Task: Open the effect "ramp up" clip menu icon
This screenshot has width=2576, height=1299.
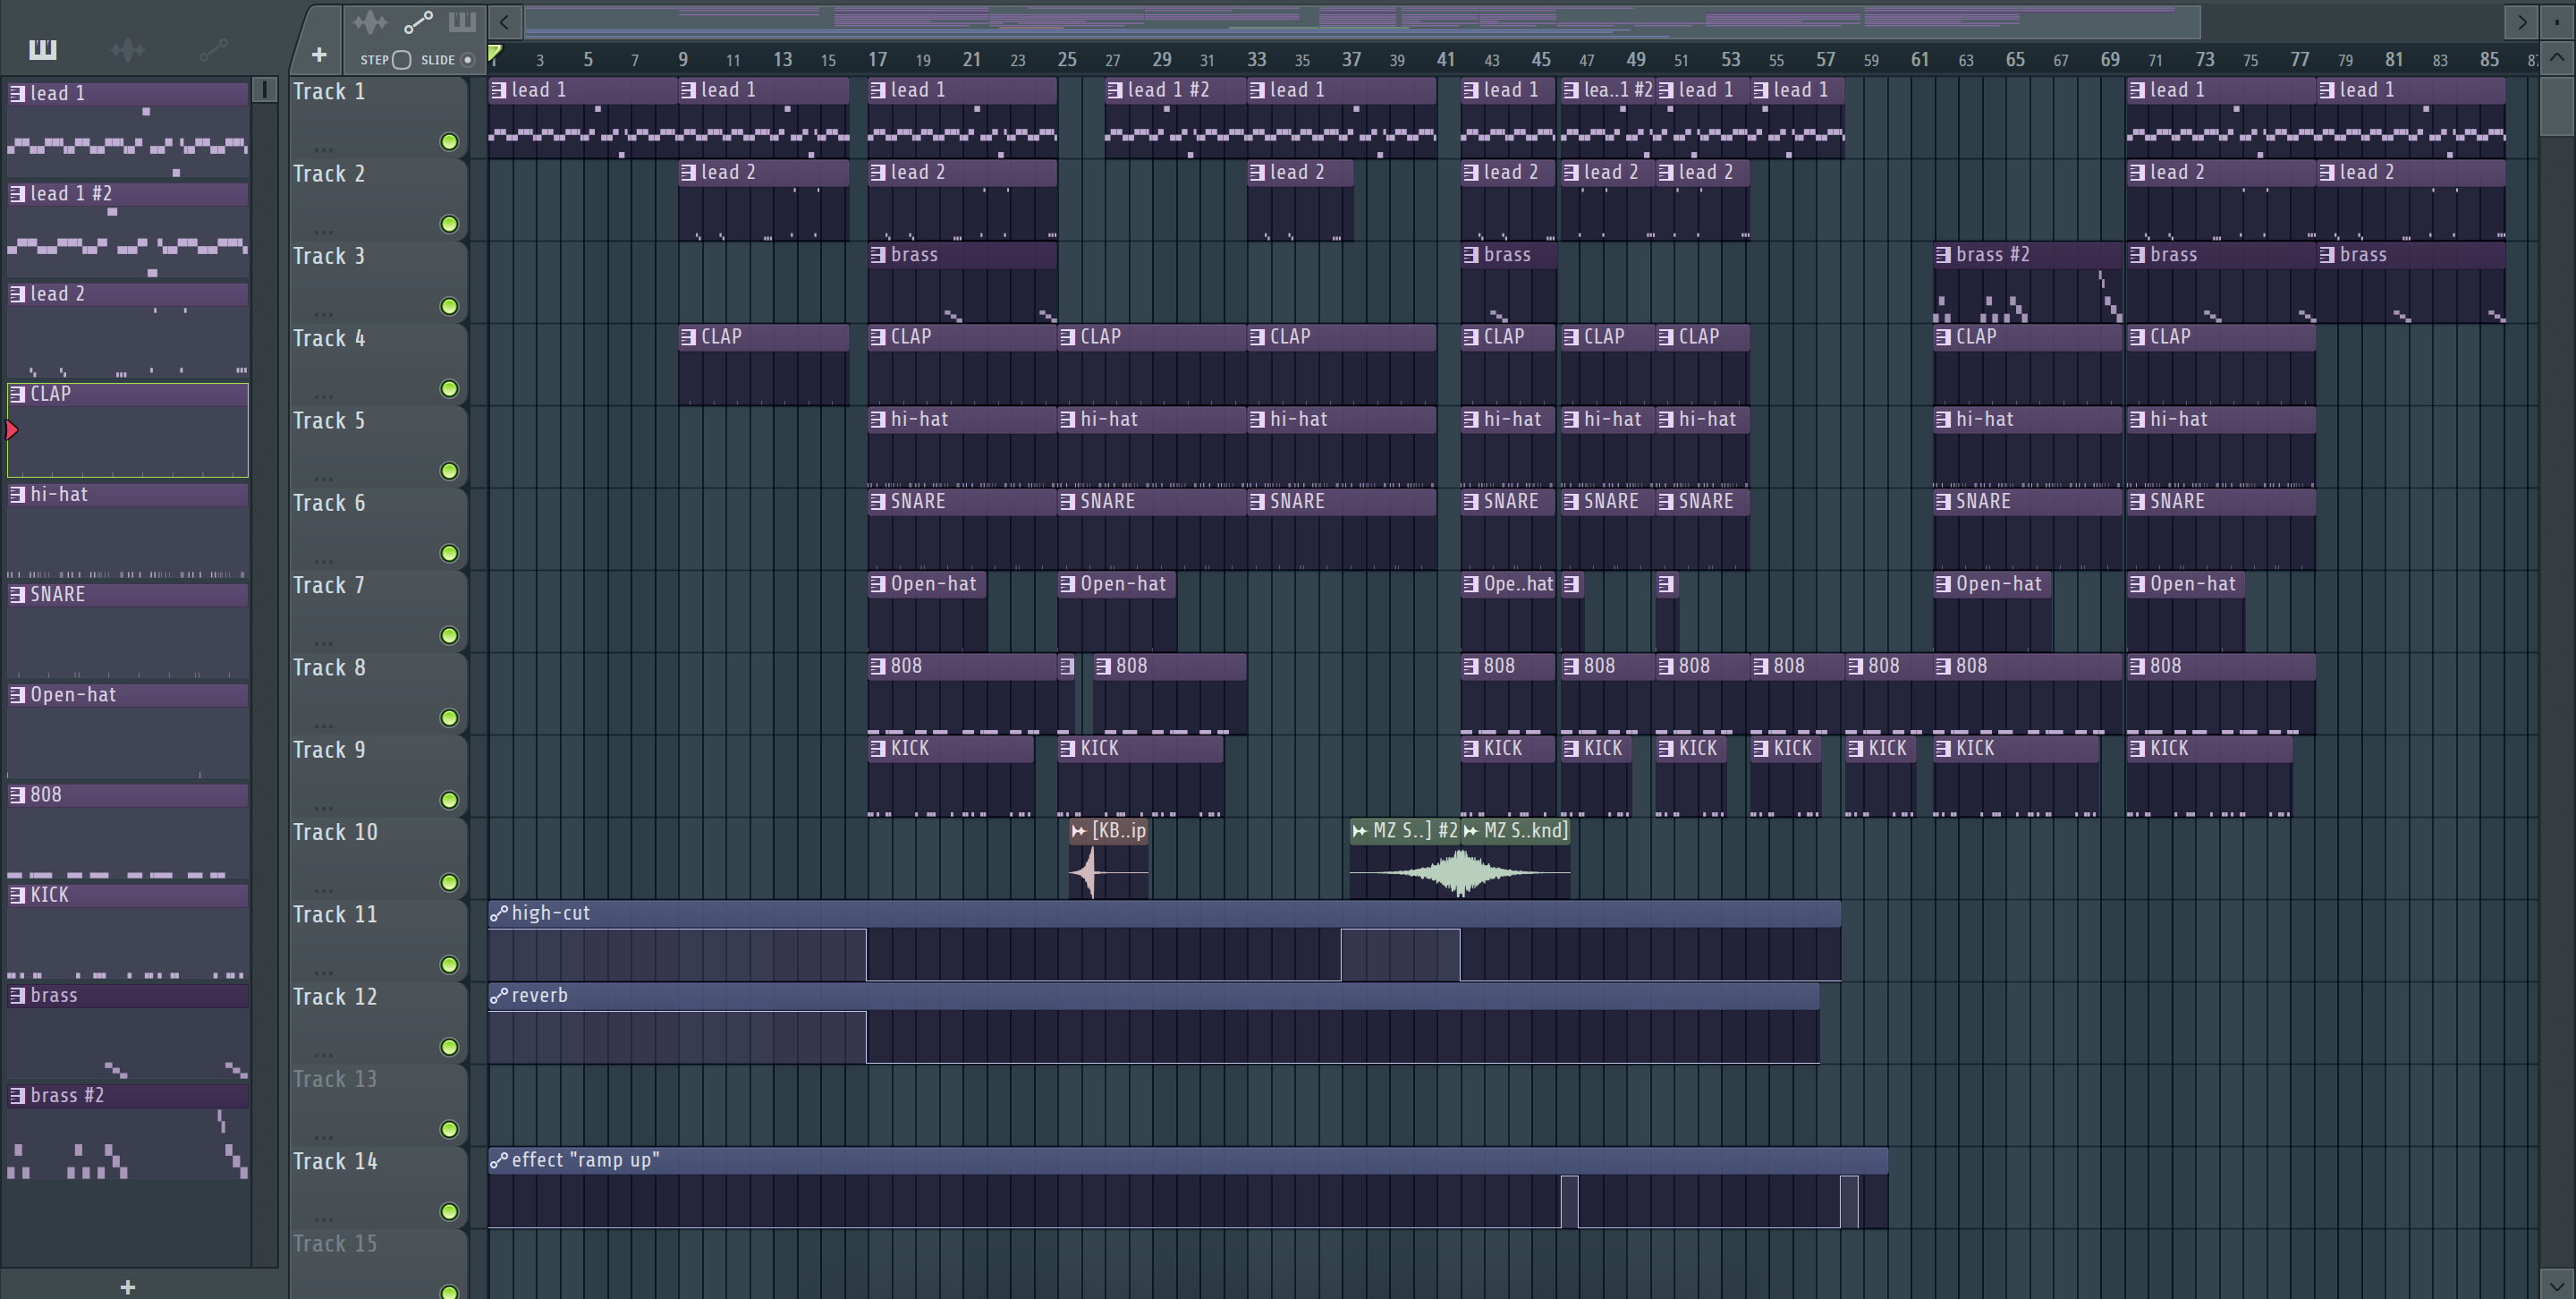Action: click(498, 1160)
